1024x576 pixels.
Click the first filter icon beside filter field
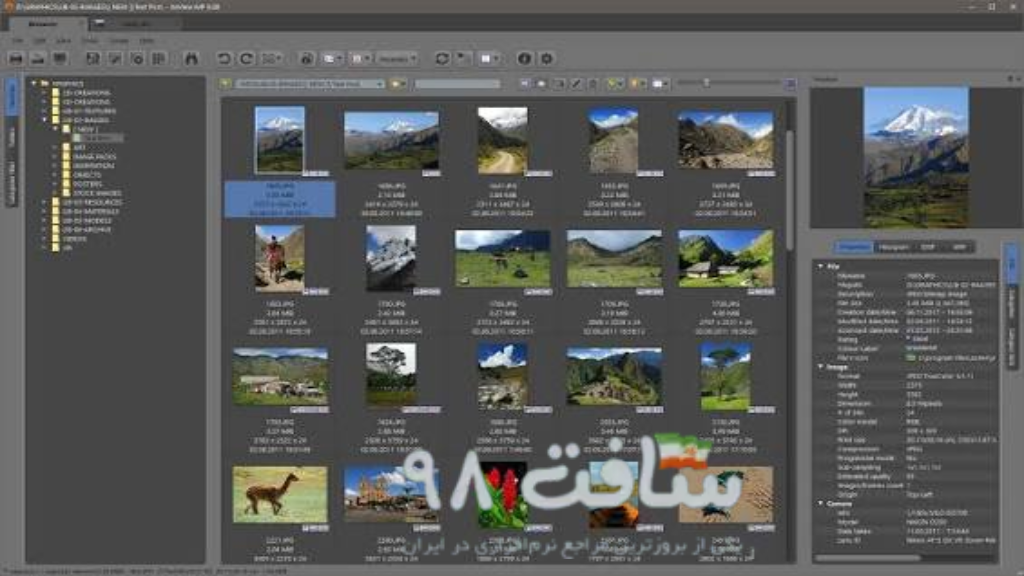pos(525,84)
